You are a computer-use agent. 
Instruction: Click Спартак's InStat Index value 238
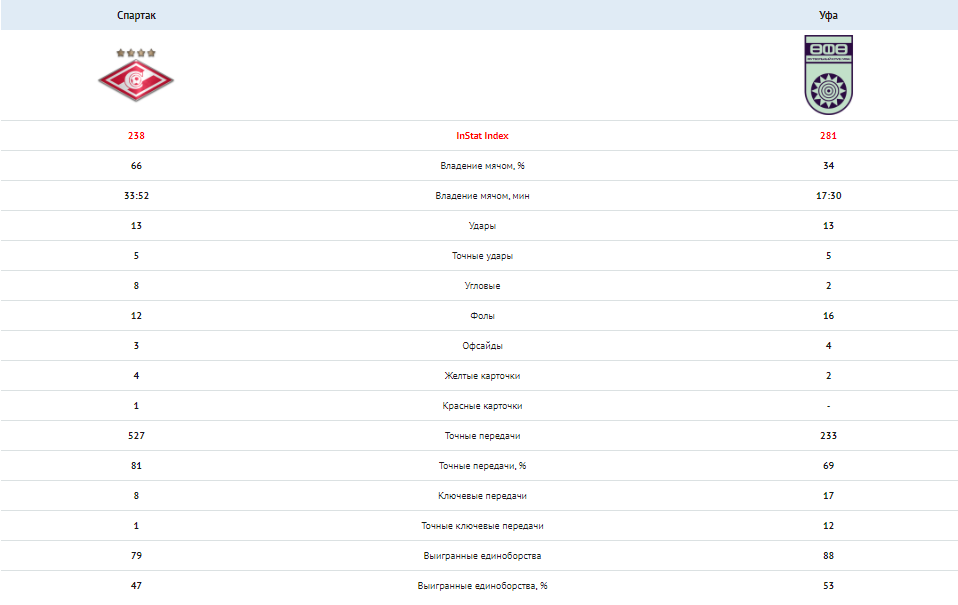136,136
